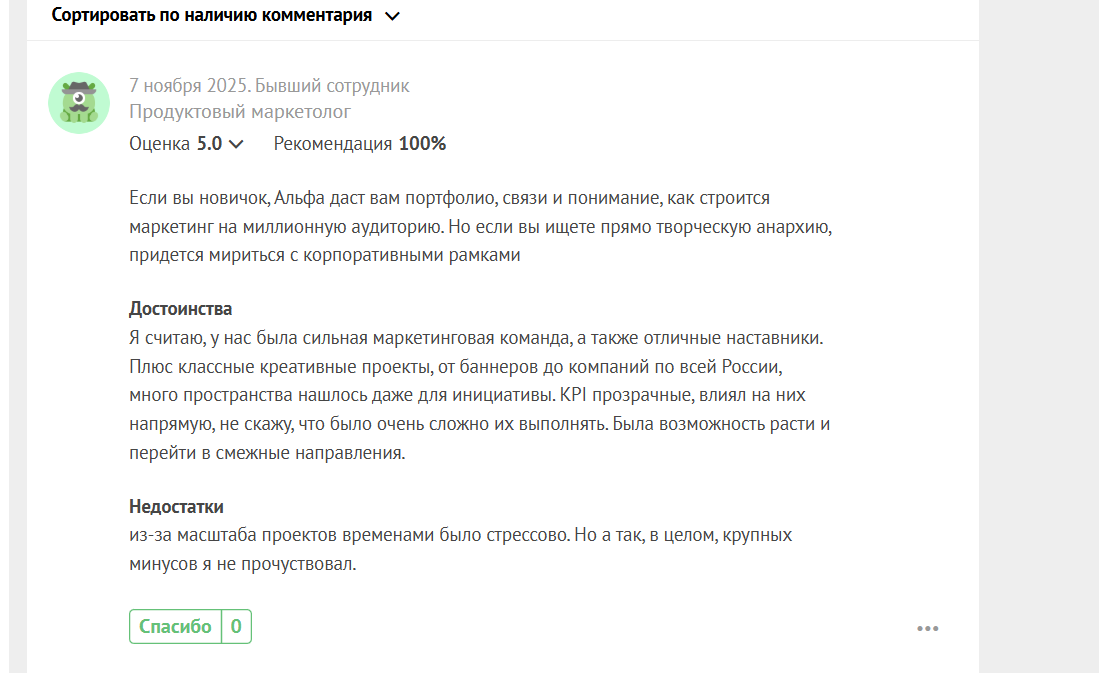Click the Недостатки heading
This screenshot has width=1099, height=673.
coord(176,506)
